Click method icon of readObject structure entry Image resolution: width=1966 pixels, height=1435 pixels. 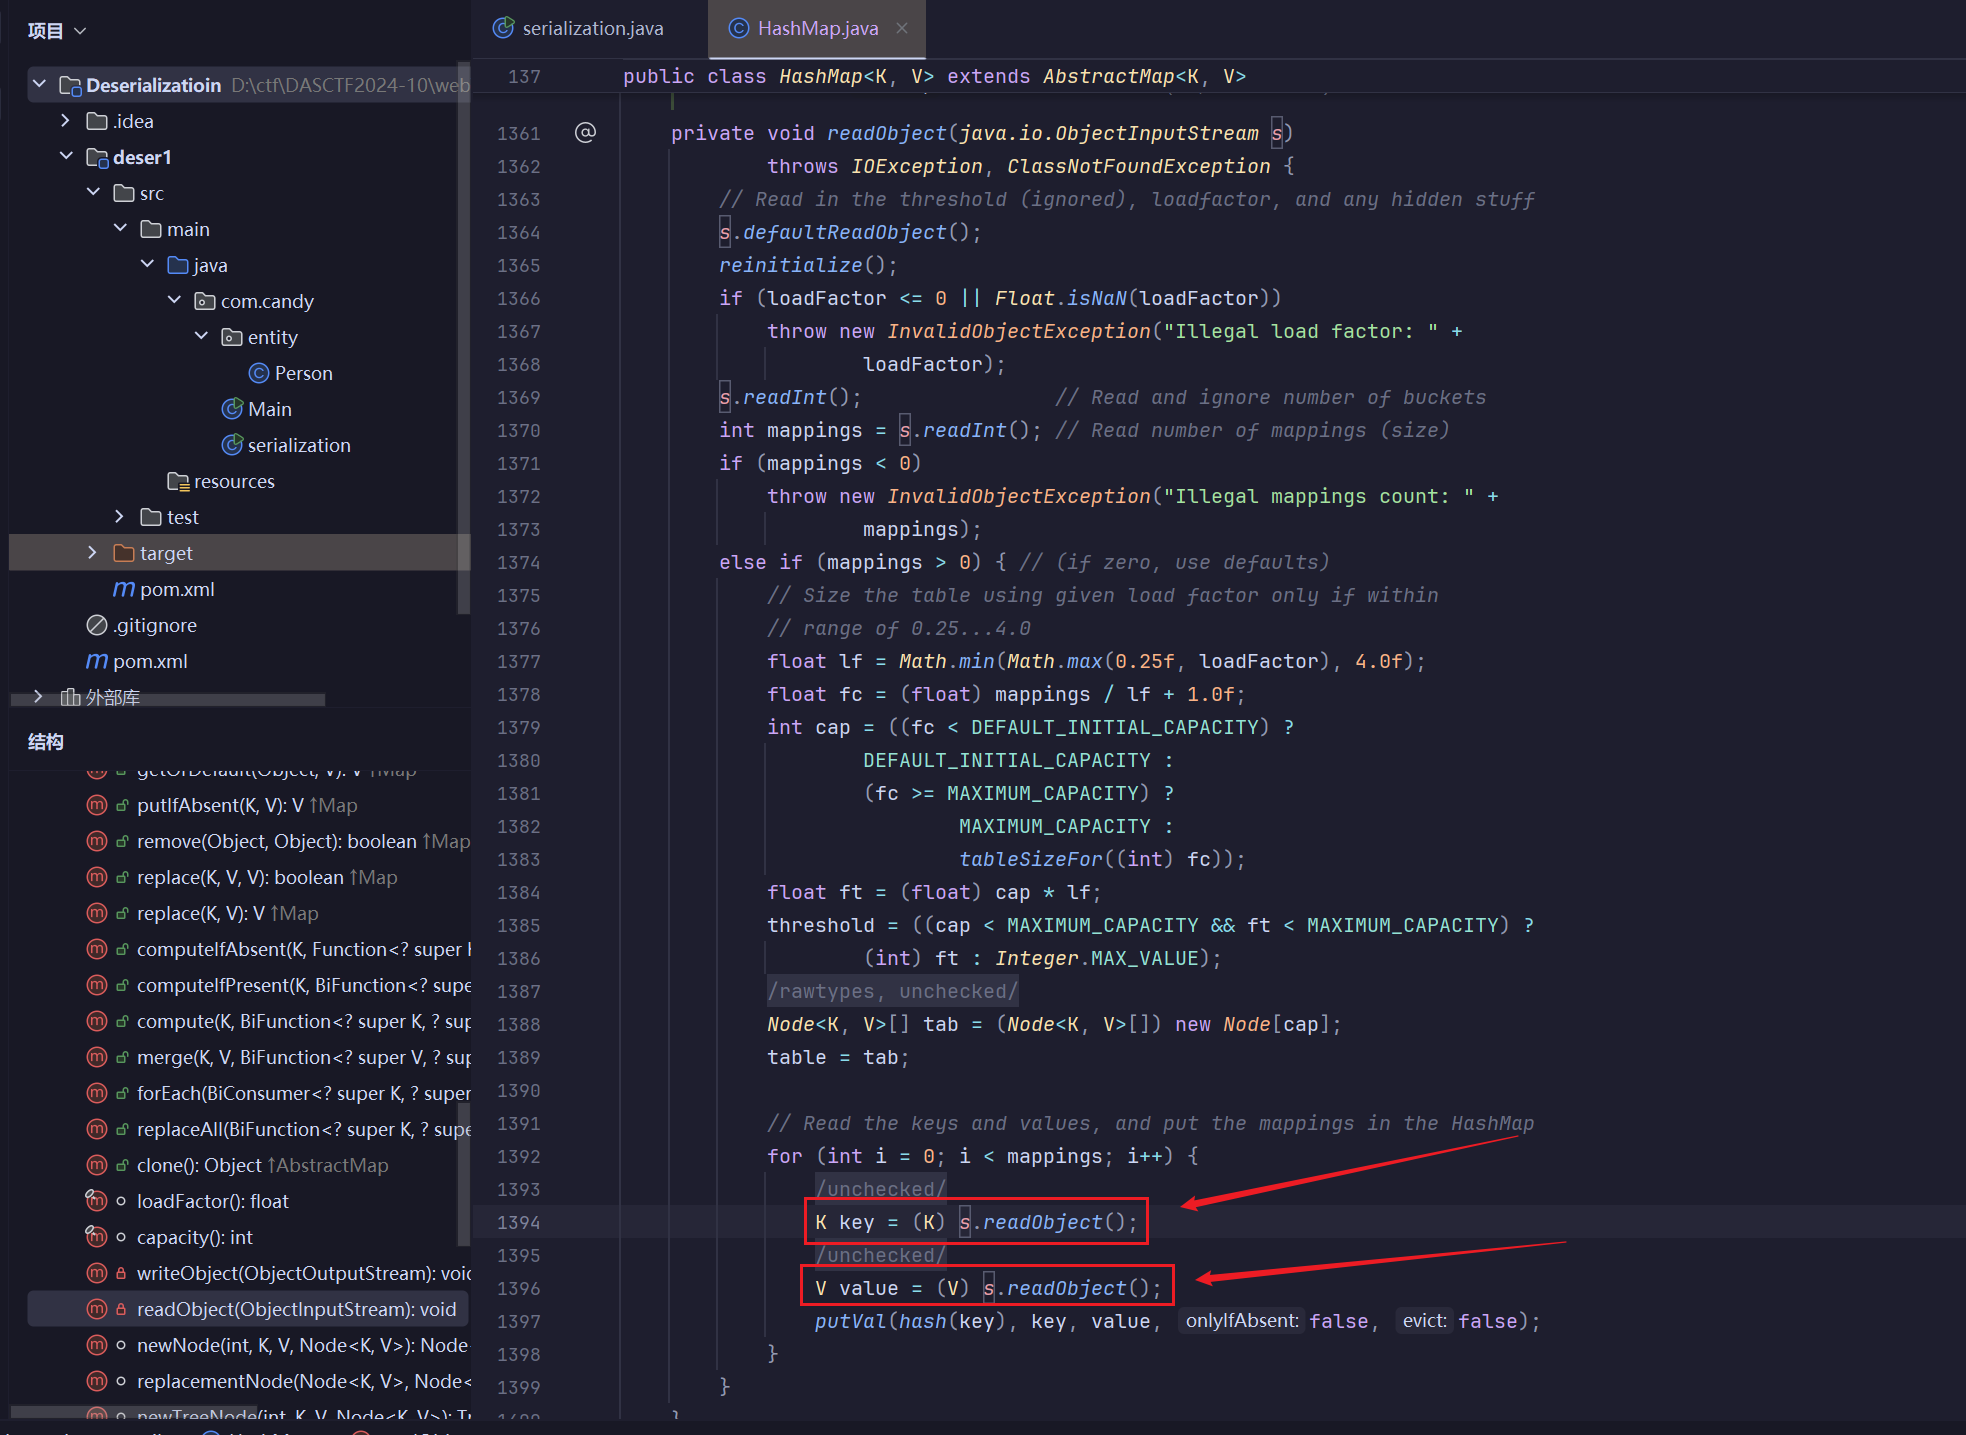(97, 1309)
